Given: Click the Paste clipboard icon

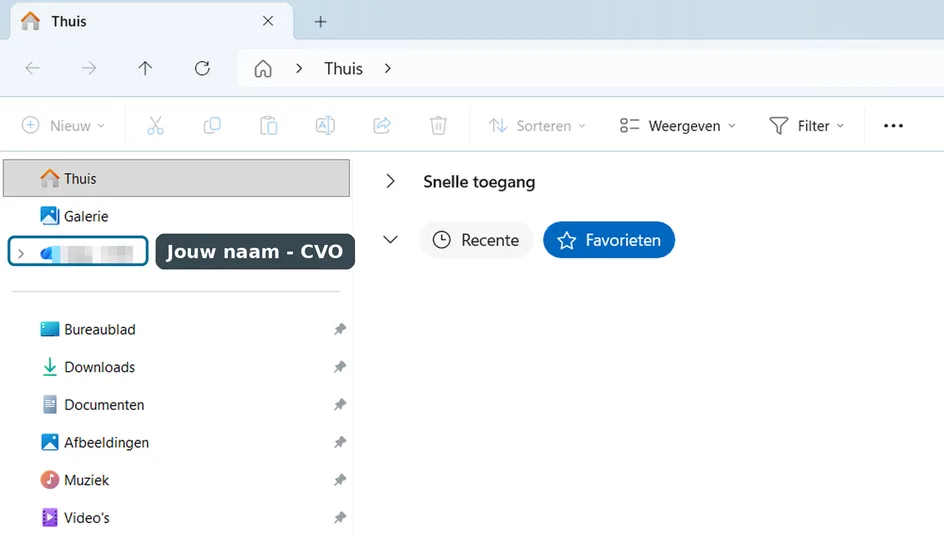Looking at the screenshot, I should pyautogui.click(x=269, y=125).
